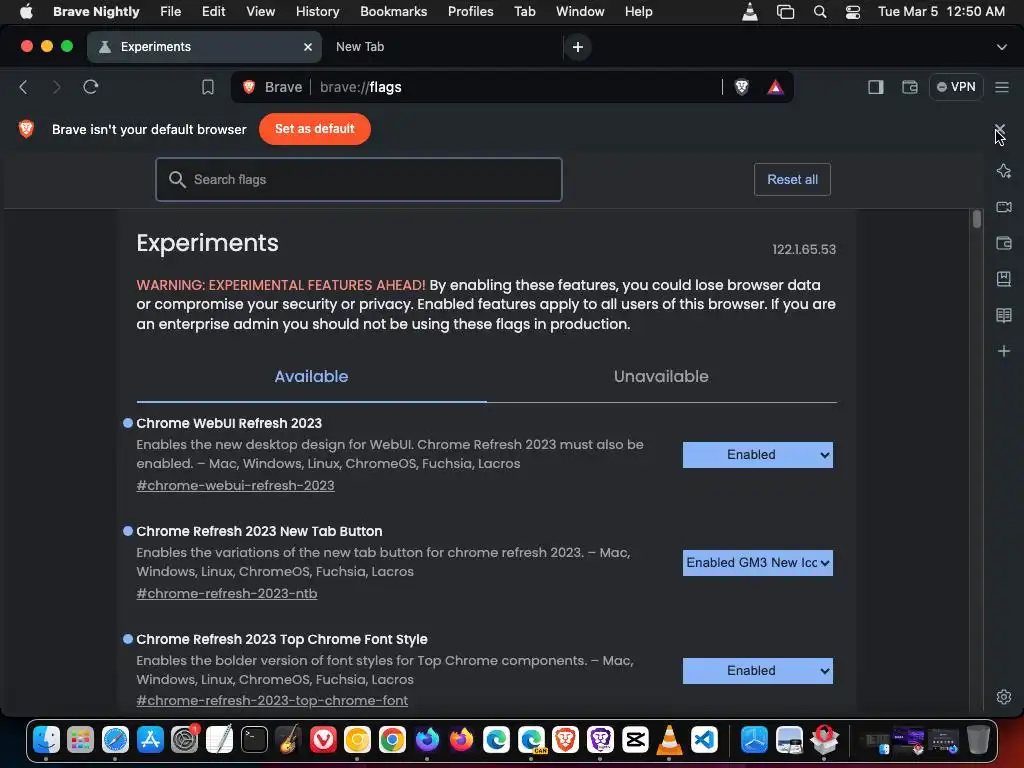Viewport: 1024px width, 768px height.
Task: Open the File menu
Action: (170, 11)
